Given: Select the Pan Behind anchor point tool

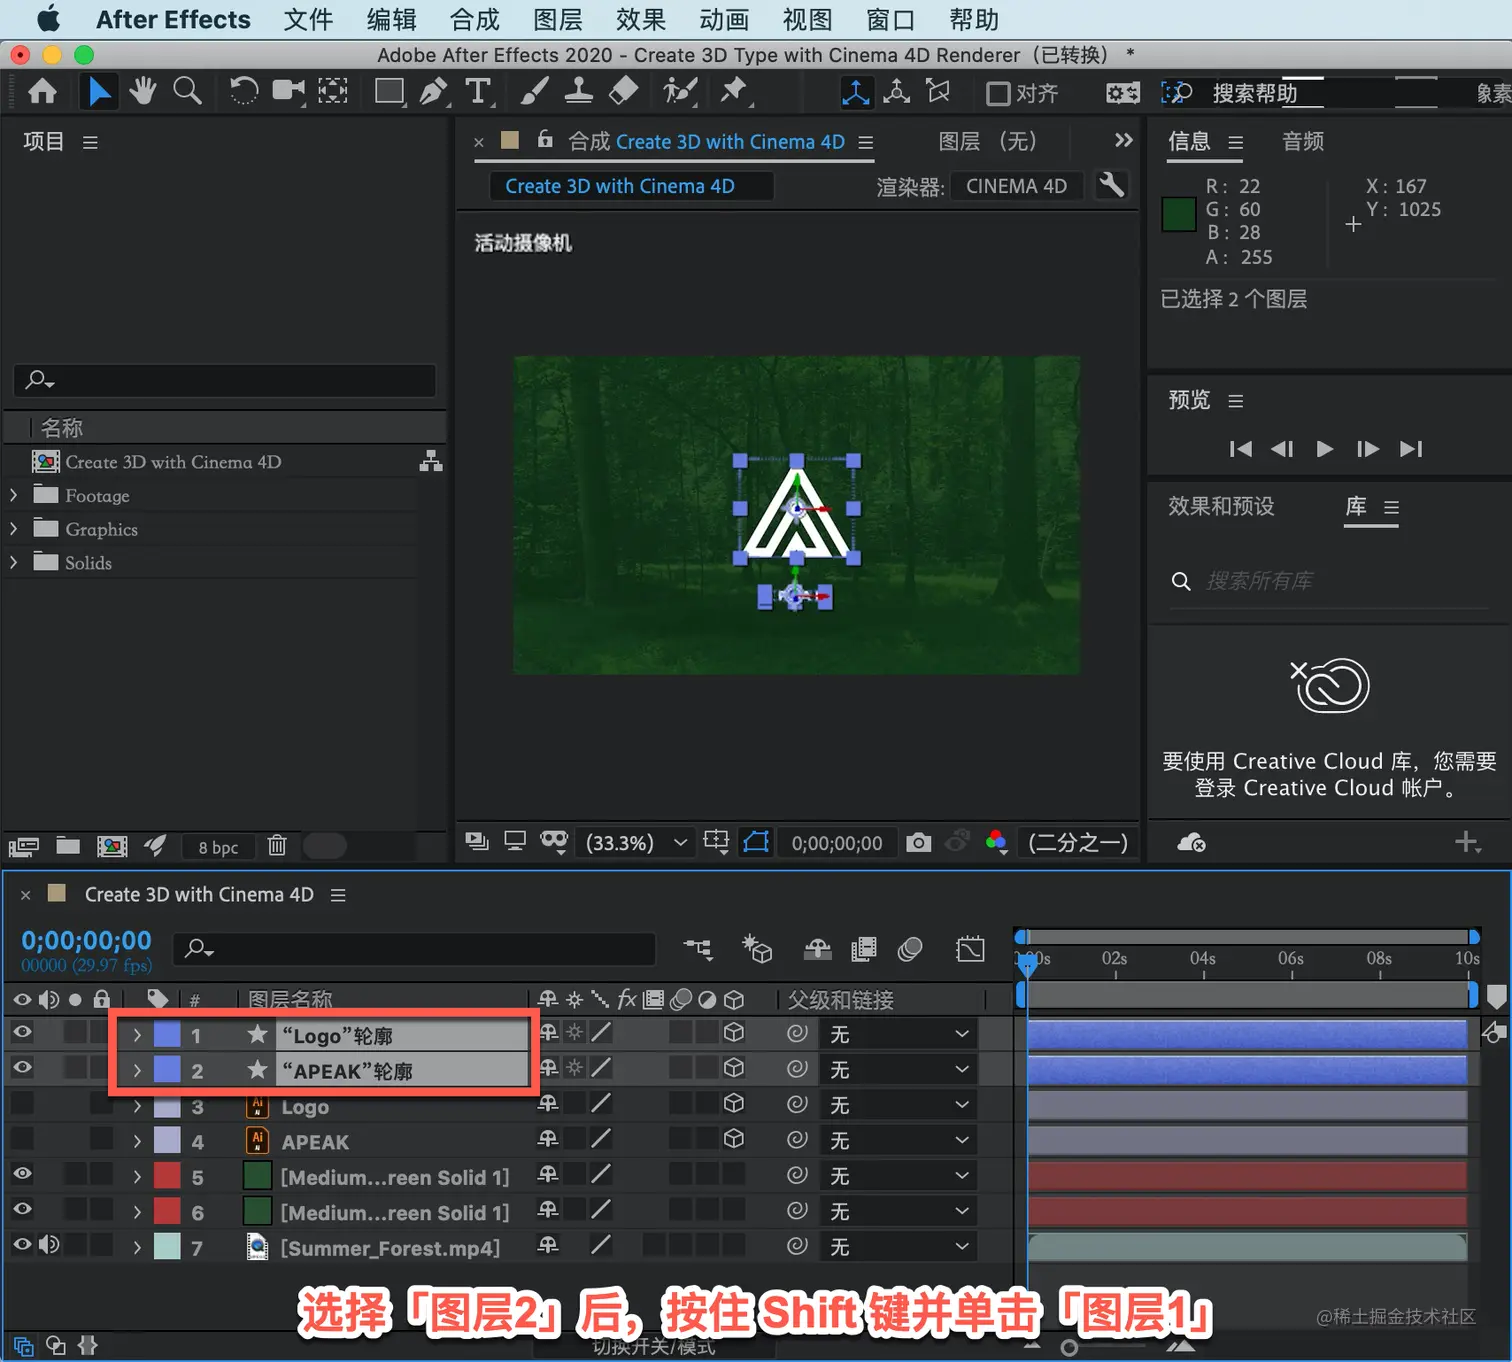Looking at the screenshot, I should (x=333, y=92).
